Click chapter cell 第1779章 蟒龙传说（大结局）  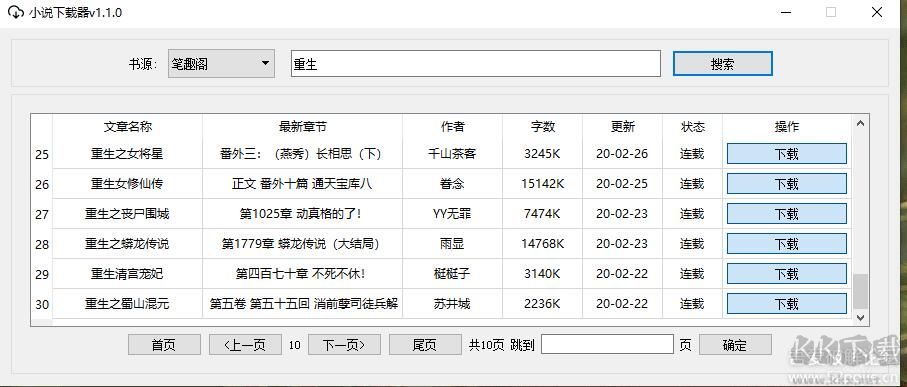[303, 244]
